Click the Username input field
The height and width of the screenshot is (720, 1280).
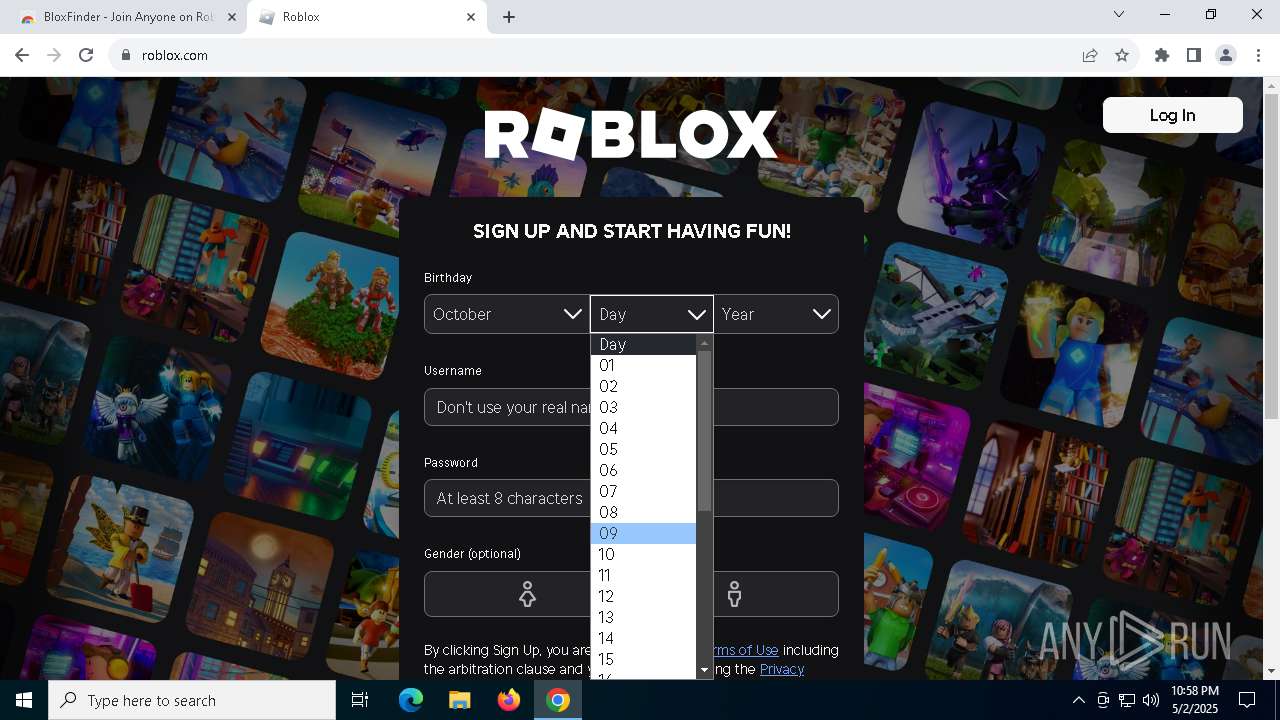pos(631,407)
